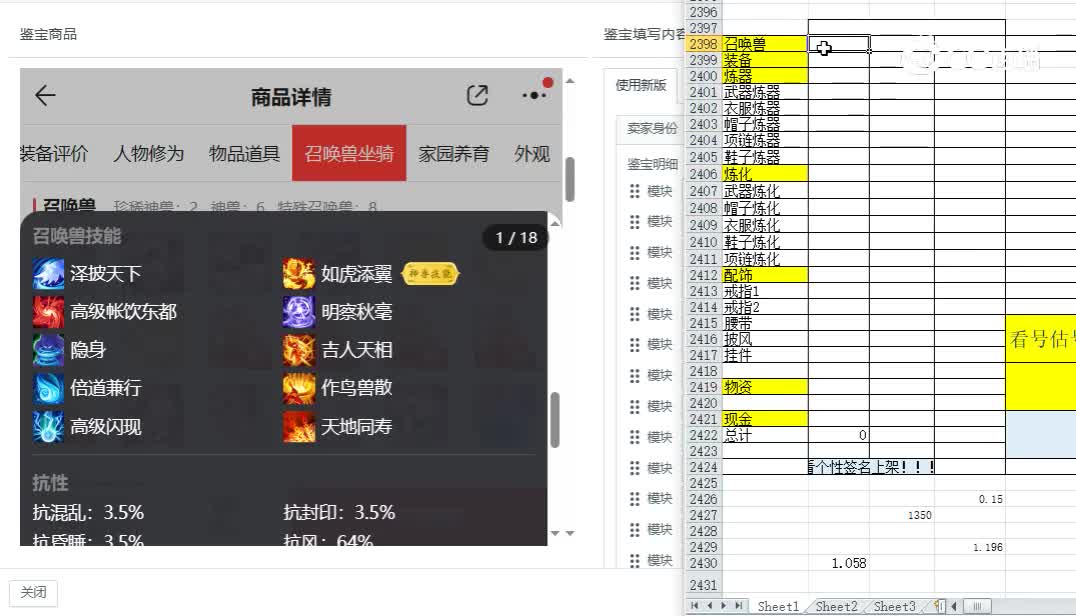This screenshot has width=1076, height=616.
Task: Open the three-dot more options menu
Action: (534, 95)
